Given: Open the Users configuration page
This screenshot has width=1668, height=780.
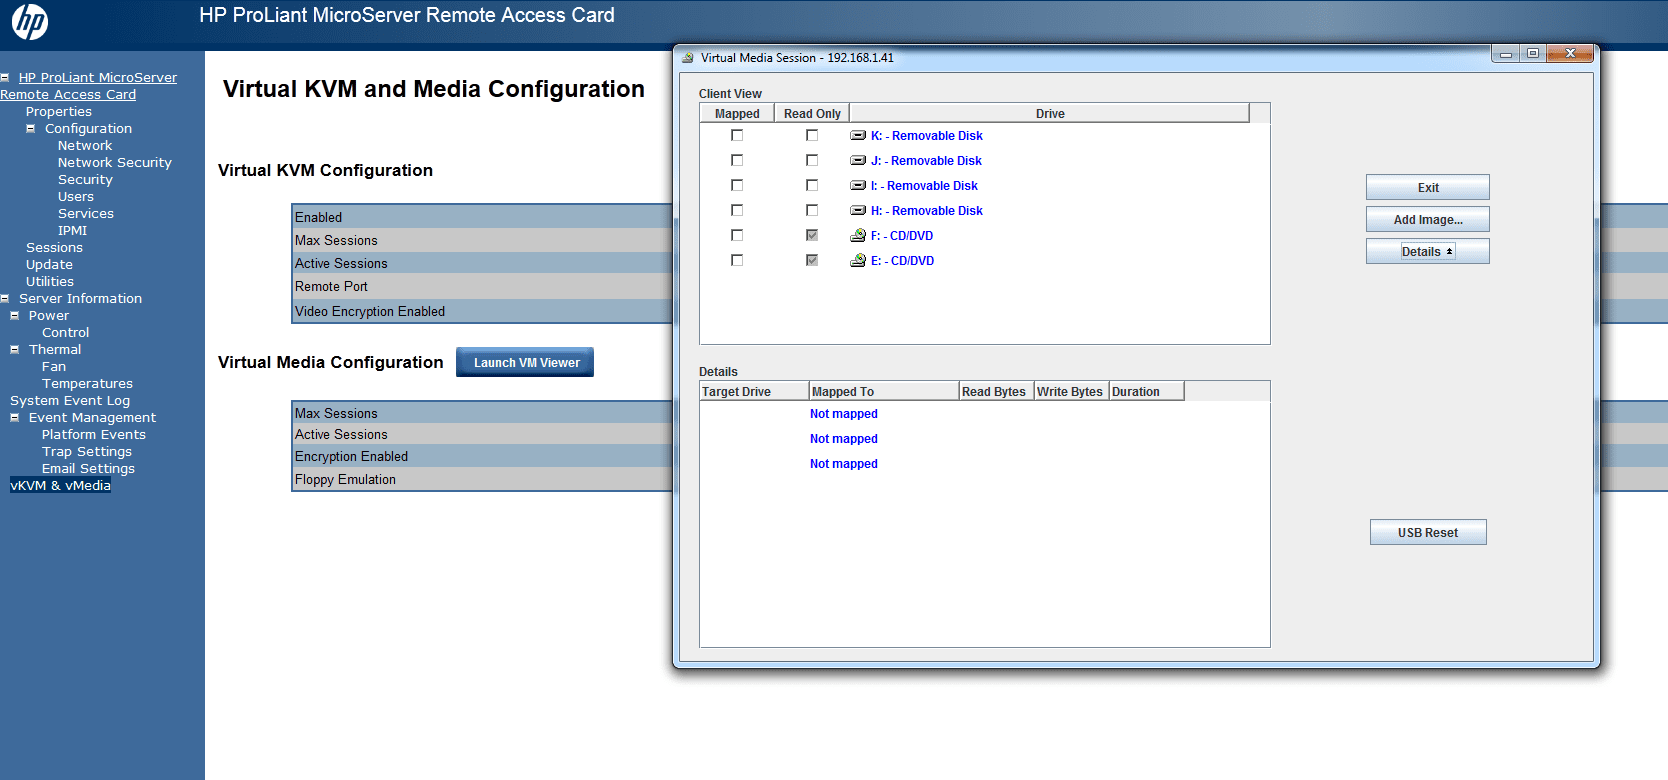Looking at the screenshot, I should click(x=76, y=196).
